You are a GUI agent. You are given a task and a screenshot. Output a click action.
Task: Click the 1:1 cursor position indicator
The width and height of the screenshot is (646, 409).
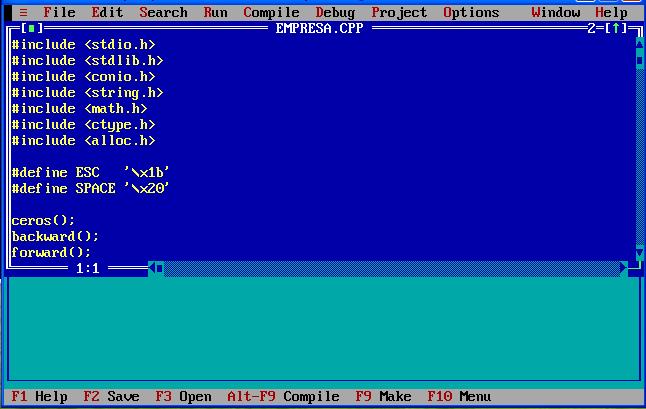pyautogui.click(x=87, y=268)
